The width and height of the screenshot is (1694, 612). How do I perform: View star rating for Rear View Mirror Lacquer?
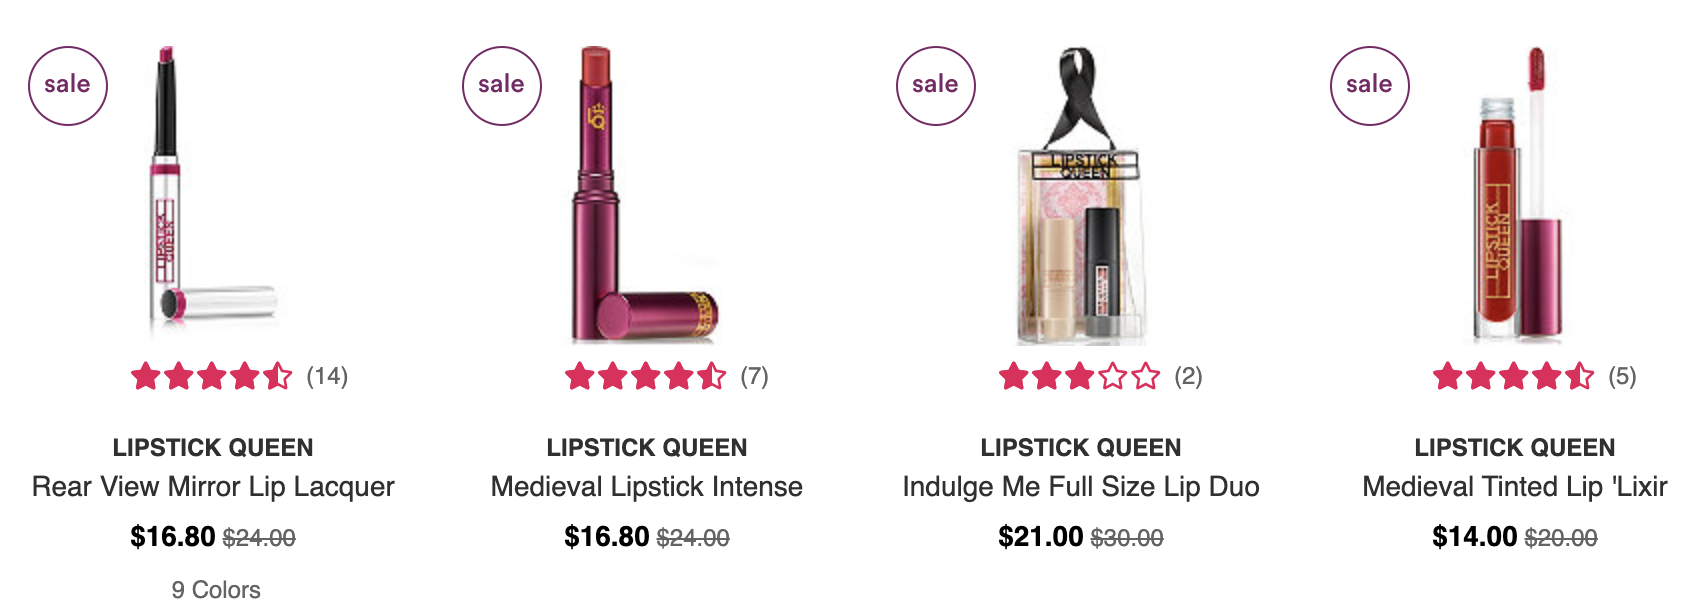pyautogui.click(x=212, y=377)
